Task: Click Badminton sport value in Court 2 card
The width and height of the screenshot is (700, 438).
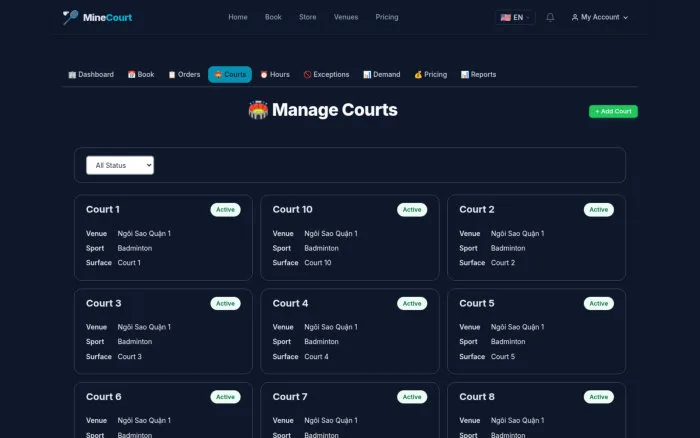Action: click(x=508, y=248)
